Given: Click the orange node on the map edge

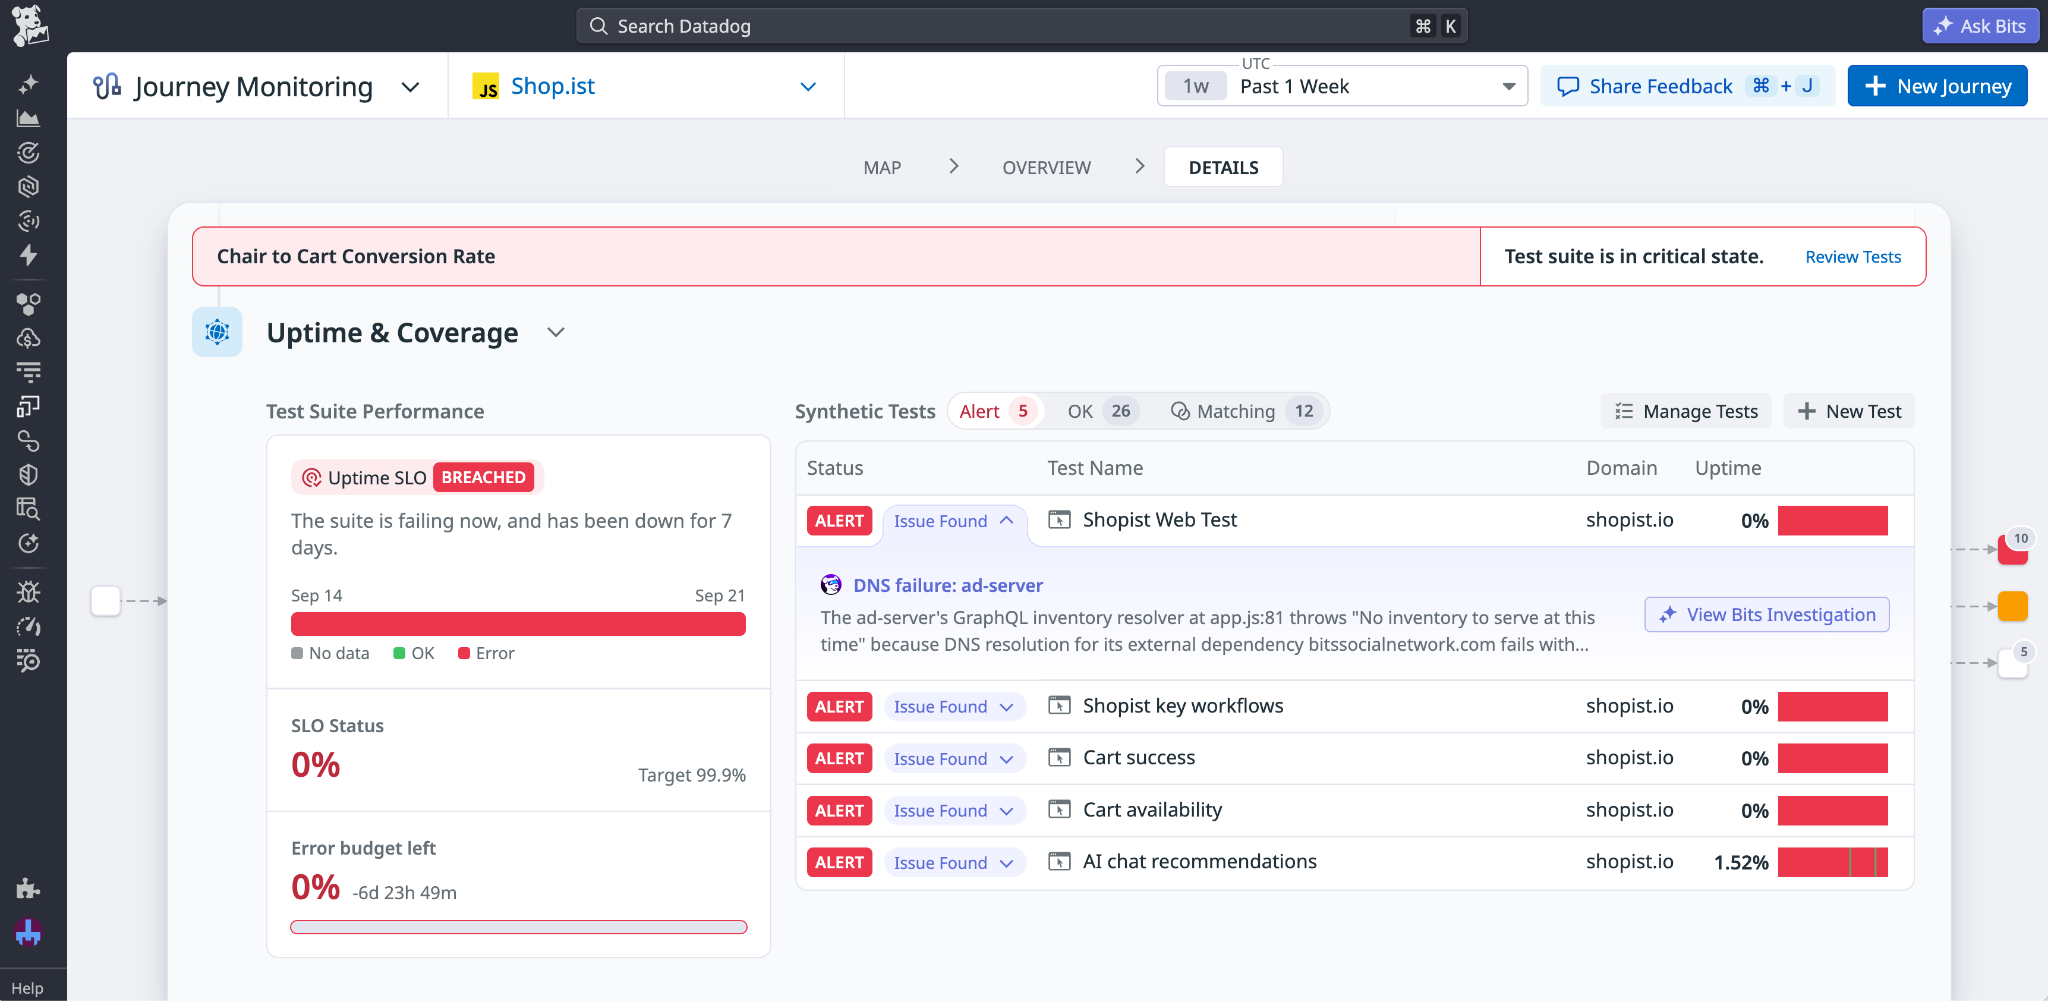Looking at the screenshot, I should point(2012,606).
